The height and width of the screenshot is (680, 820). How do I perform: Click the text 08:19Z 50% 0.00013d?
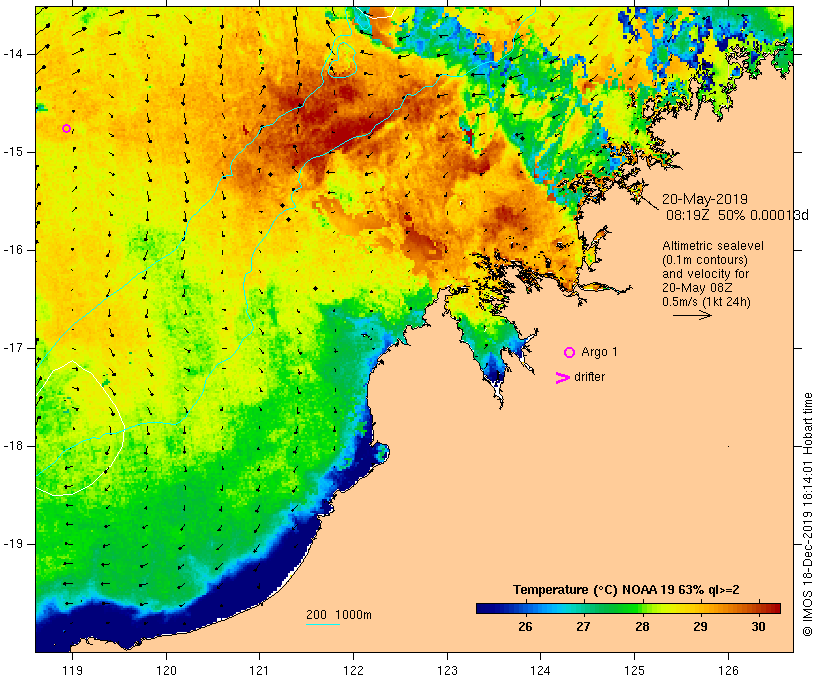pyautogui.click(x=737, y=215)
